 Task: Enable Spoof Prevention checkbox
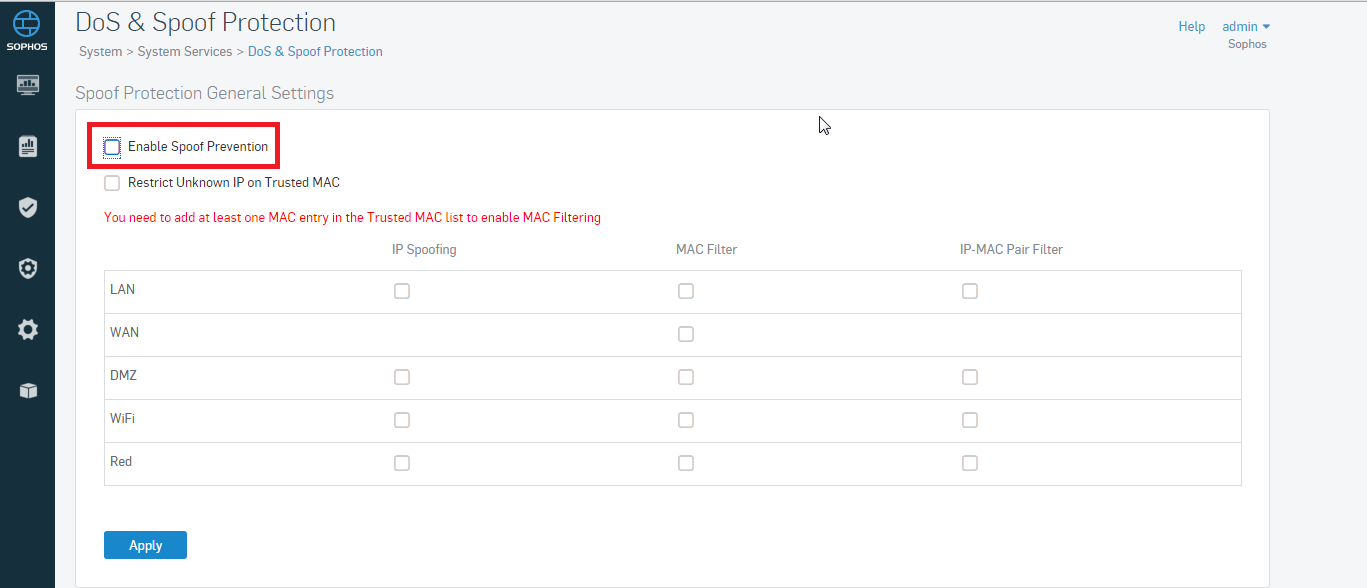click(112, 147)
